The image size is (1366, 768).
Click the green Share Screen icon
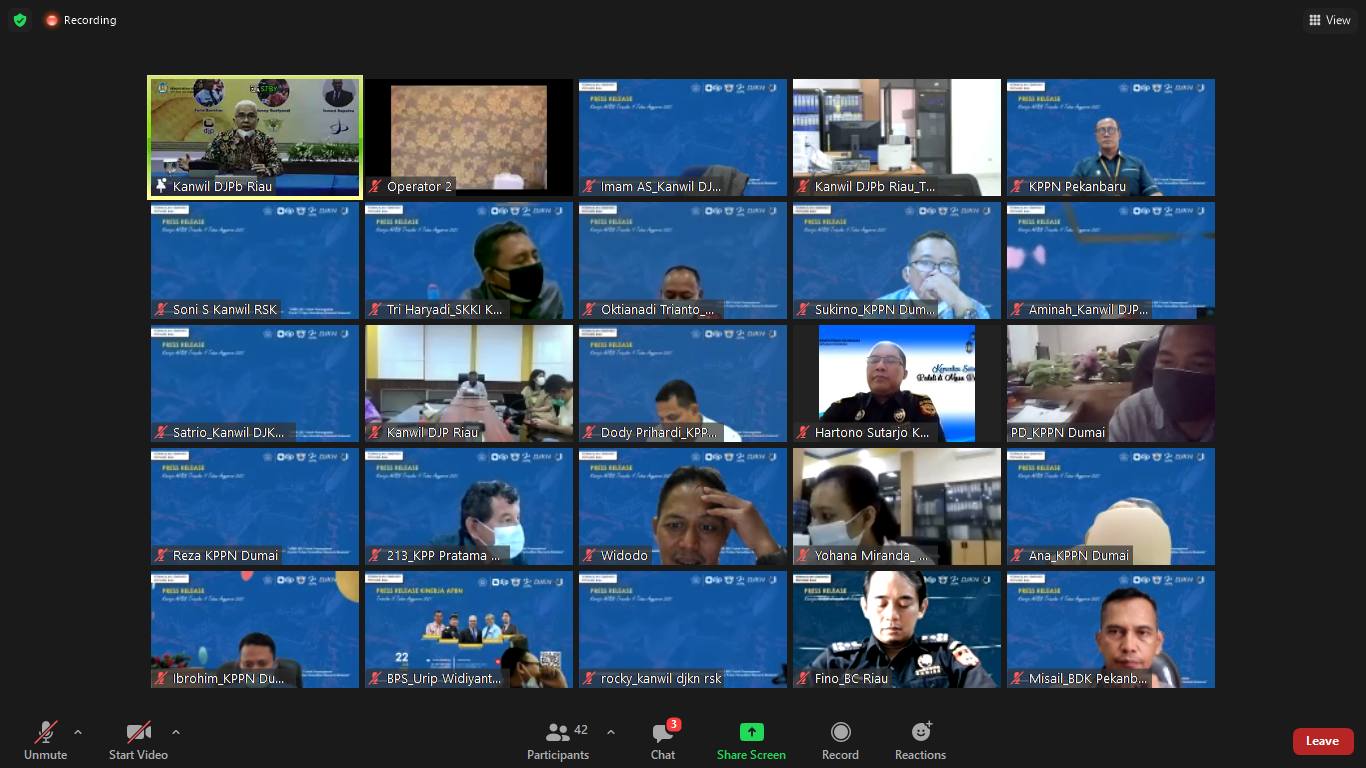point(751,733)
